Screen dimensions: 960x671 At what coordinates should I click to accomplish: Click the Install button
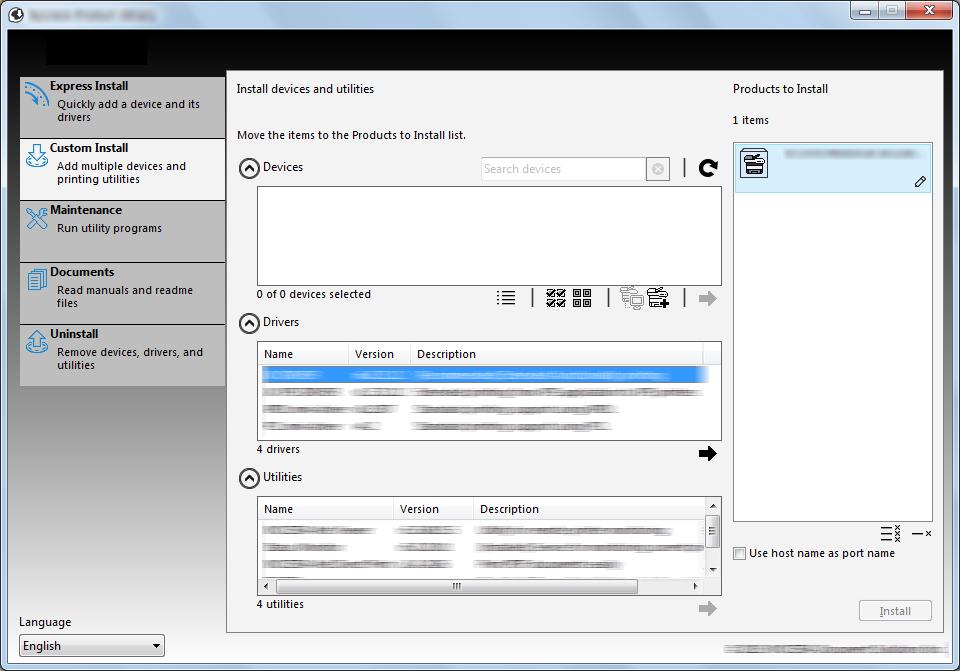pyautogui.click(x=895, y=611)
